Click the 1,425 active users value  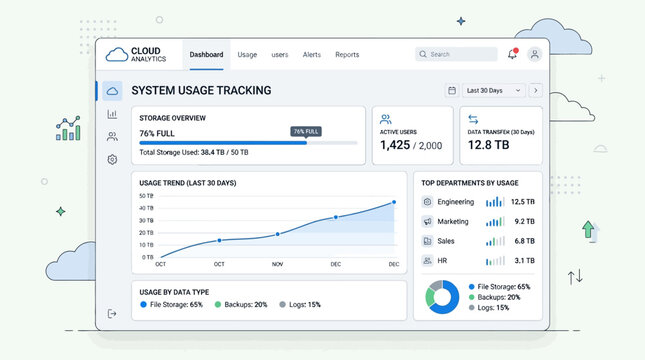[x=395, y=145]
